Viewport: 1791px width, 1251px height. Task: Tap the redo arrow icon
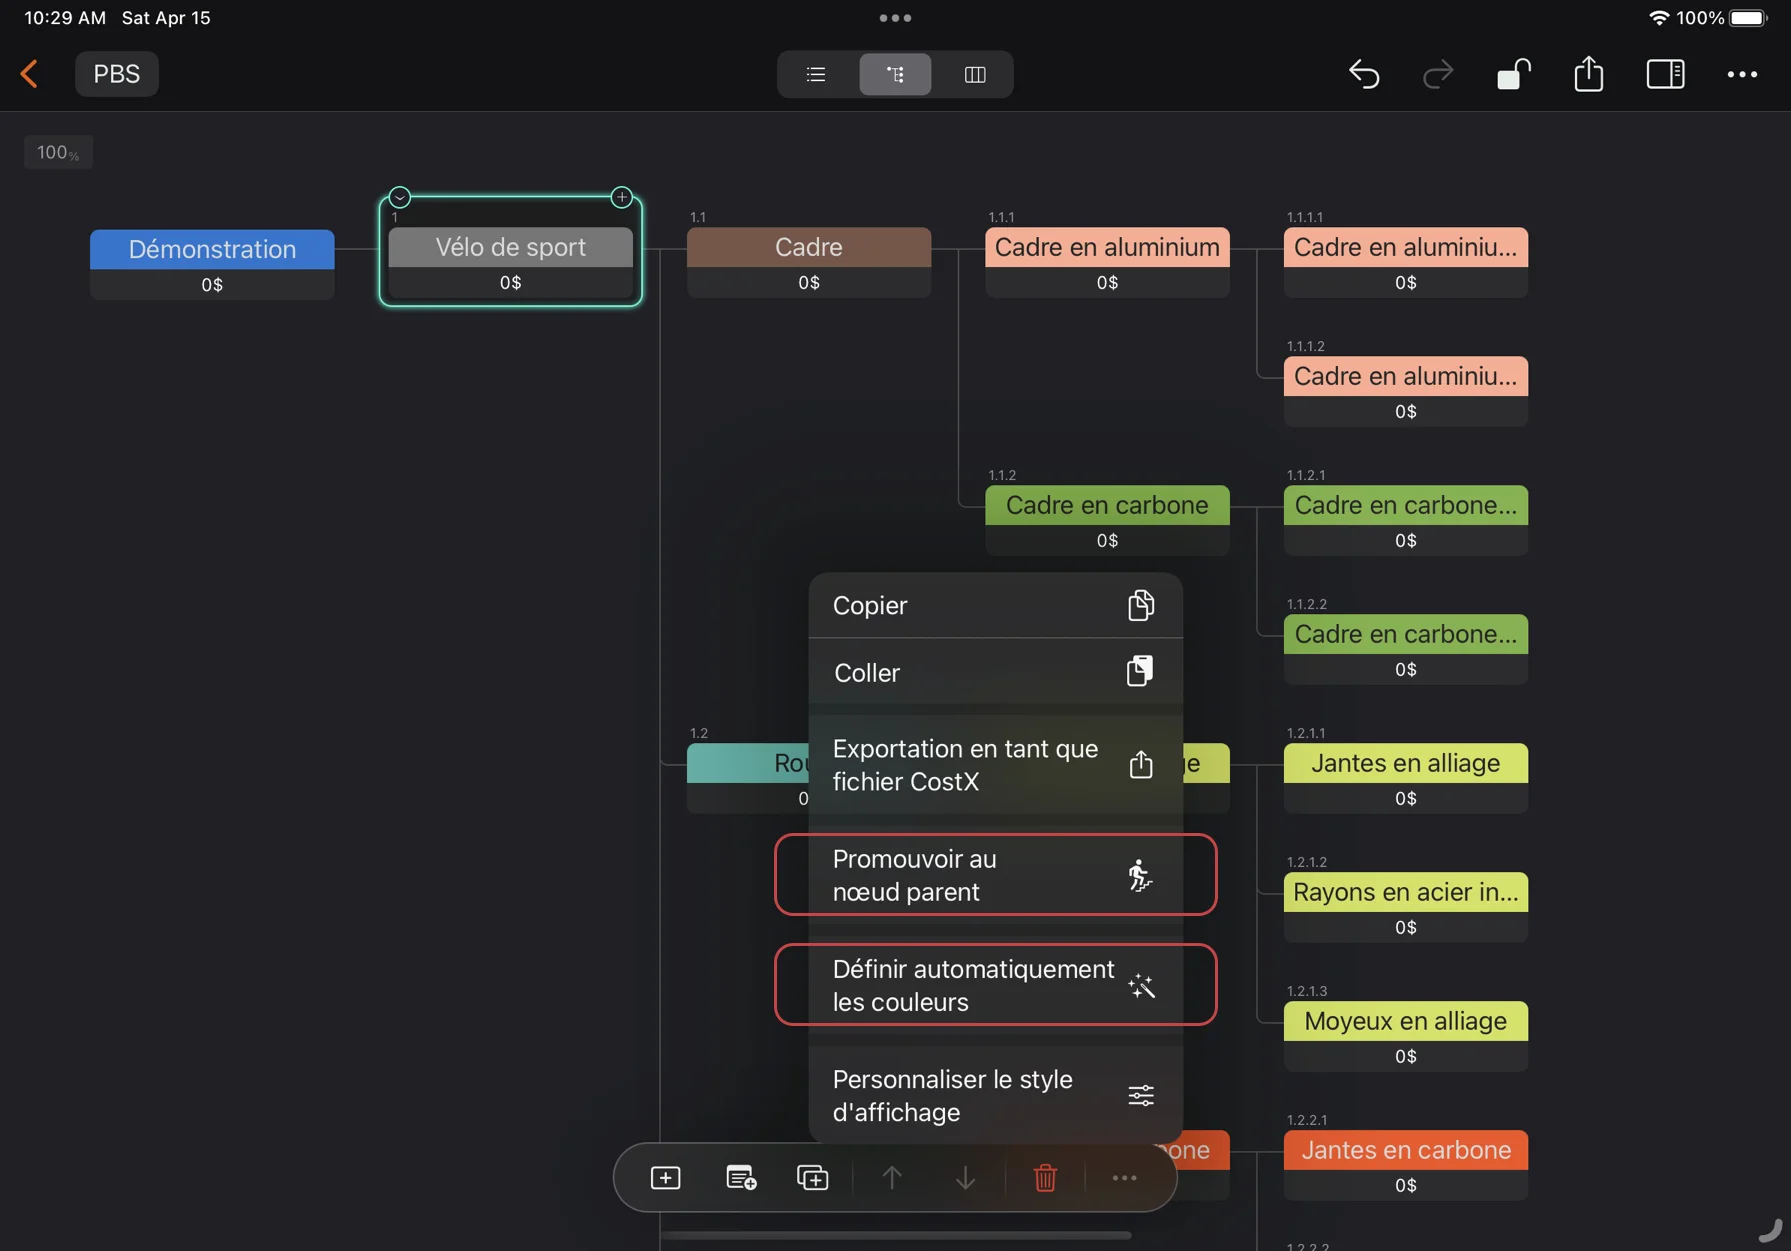(x=1437, y=74)
